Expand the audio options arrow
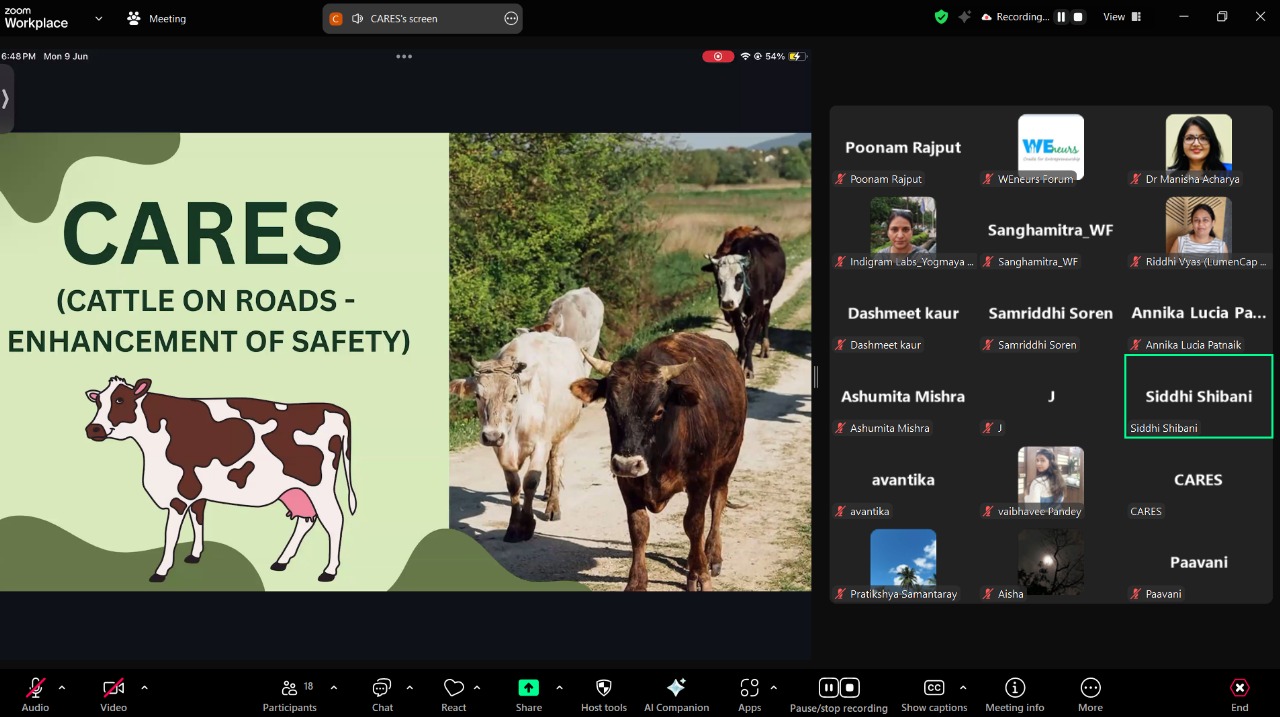Viewport: 1280px width, 717px height. (62, 688)
